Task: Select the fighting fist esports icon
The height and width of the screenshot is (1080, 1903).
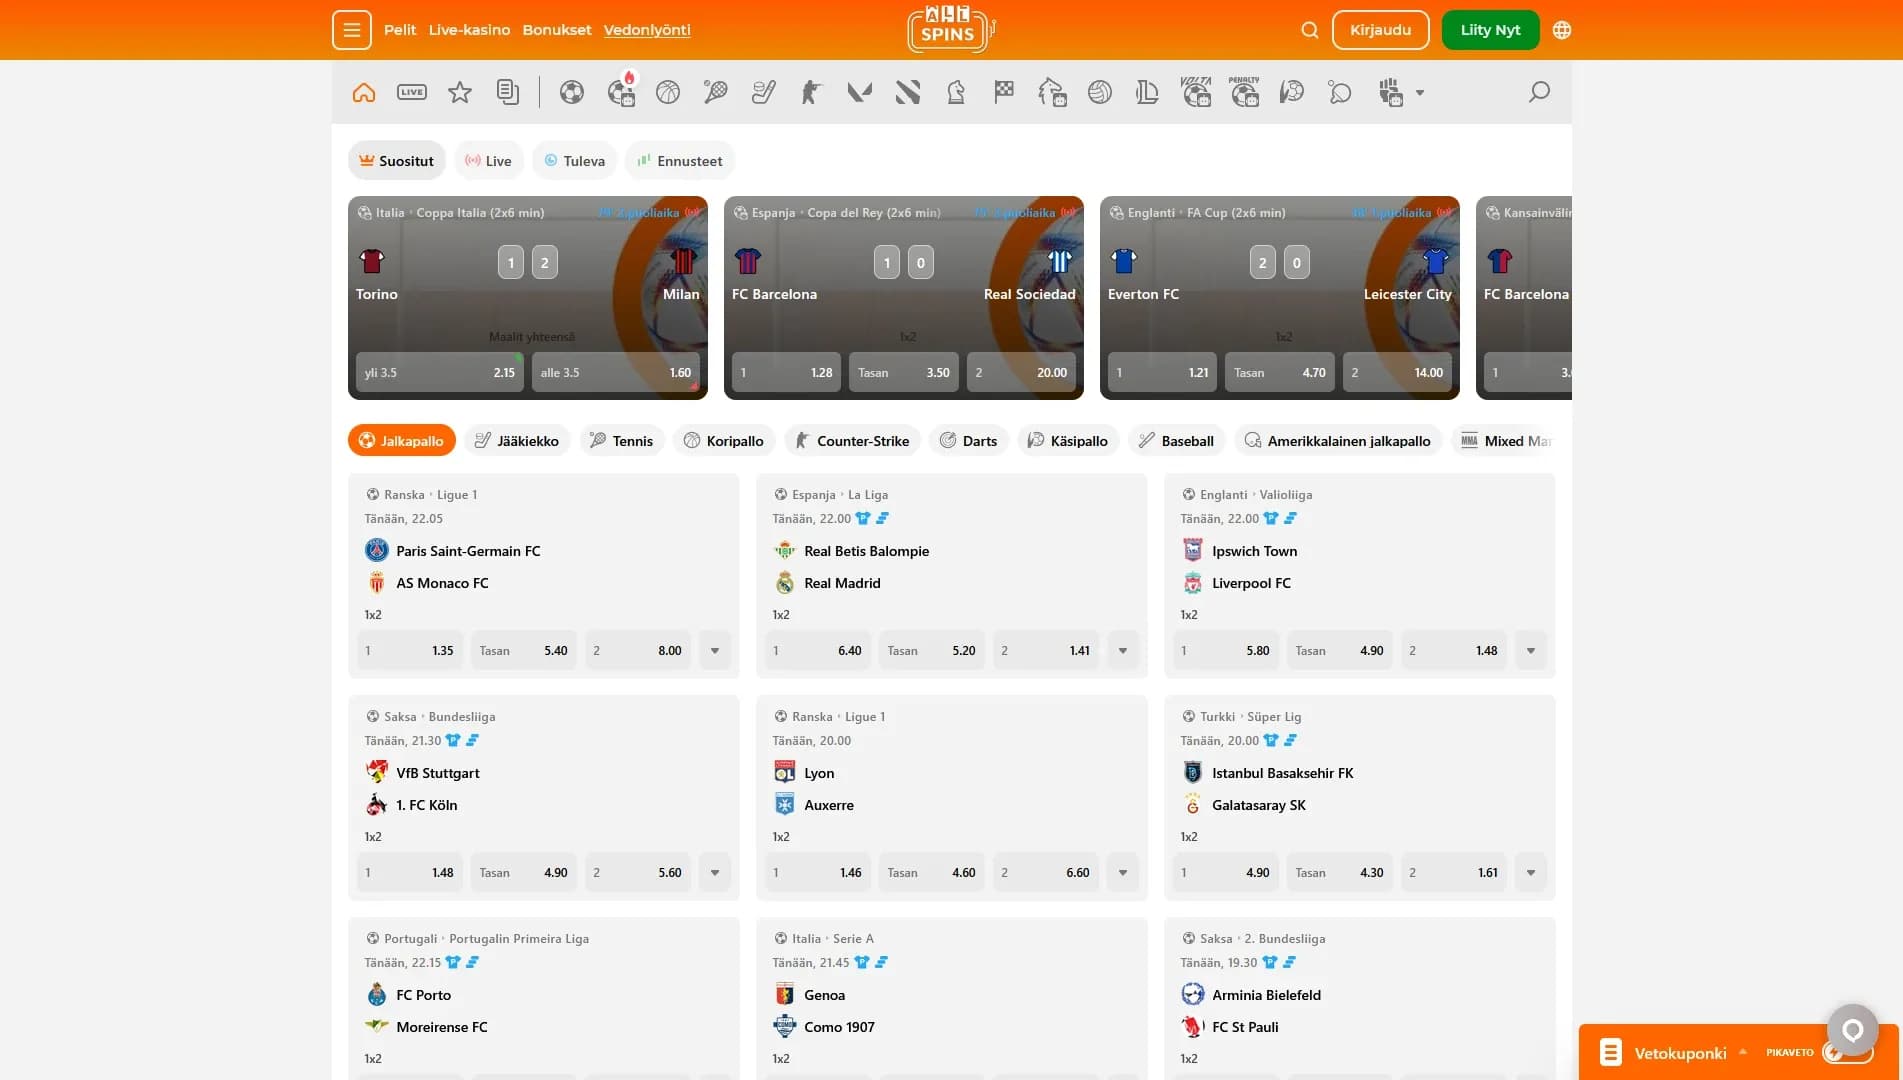Action: (1390, 93)
